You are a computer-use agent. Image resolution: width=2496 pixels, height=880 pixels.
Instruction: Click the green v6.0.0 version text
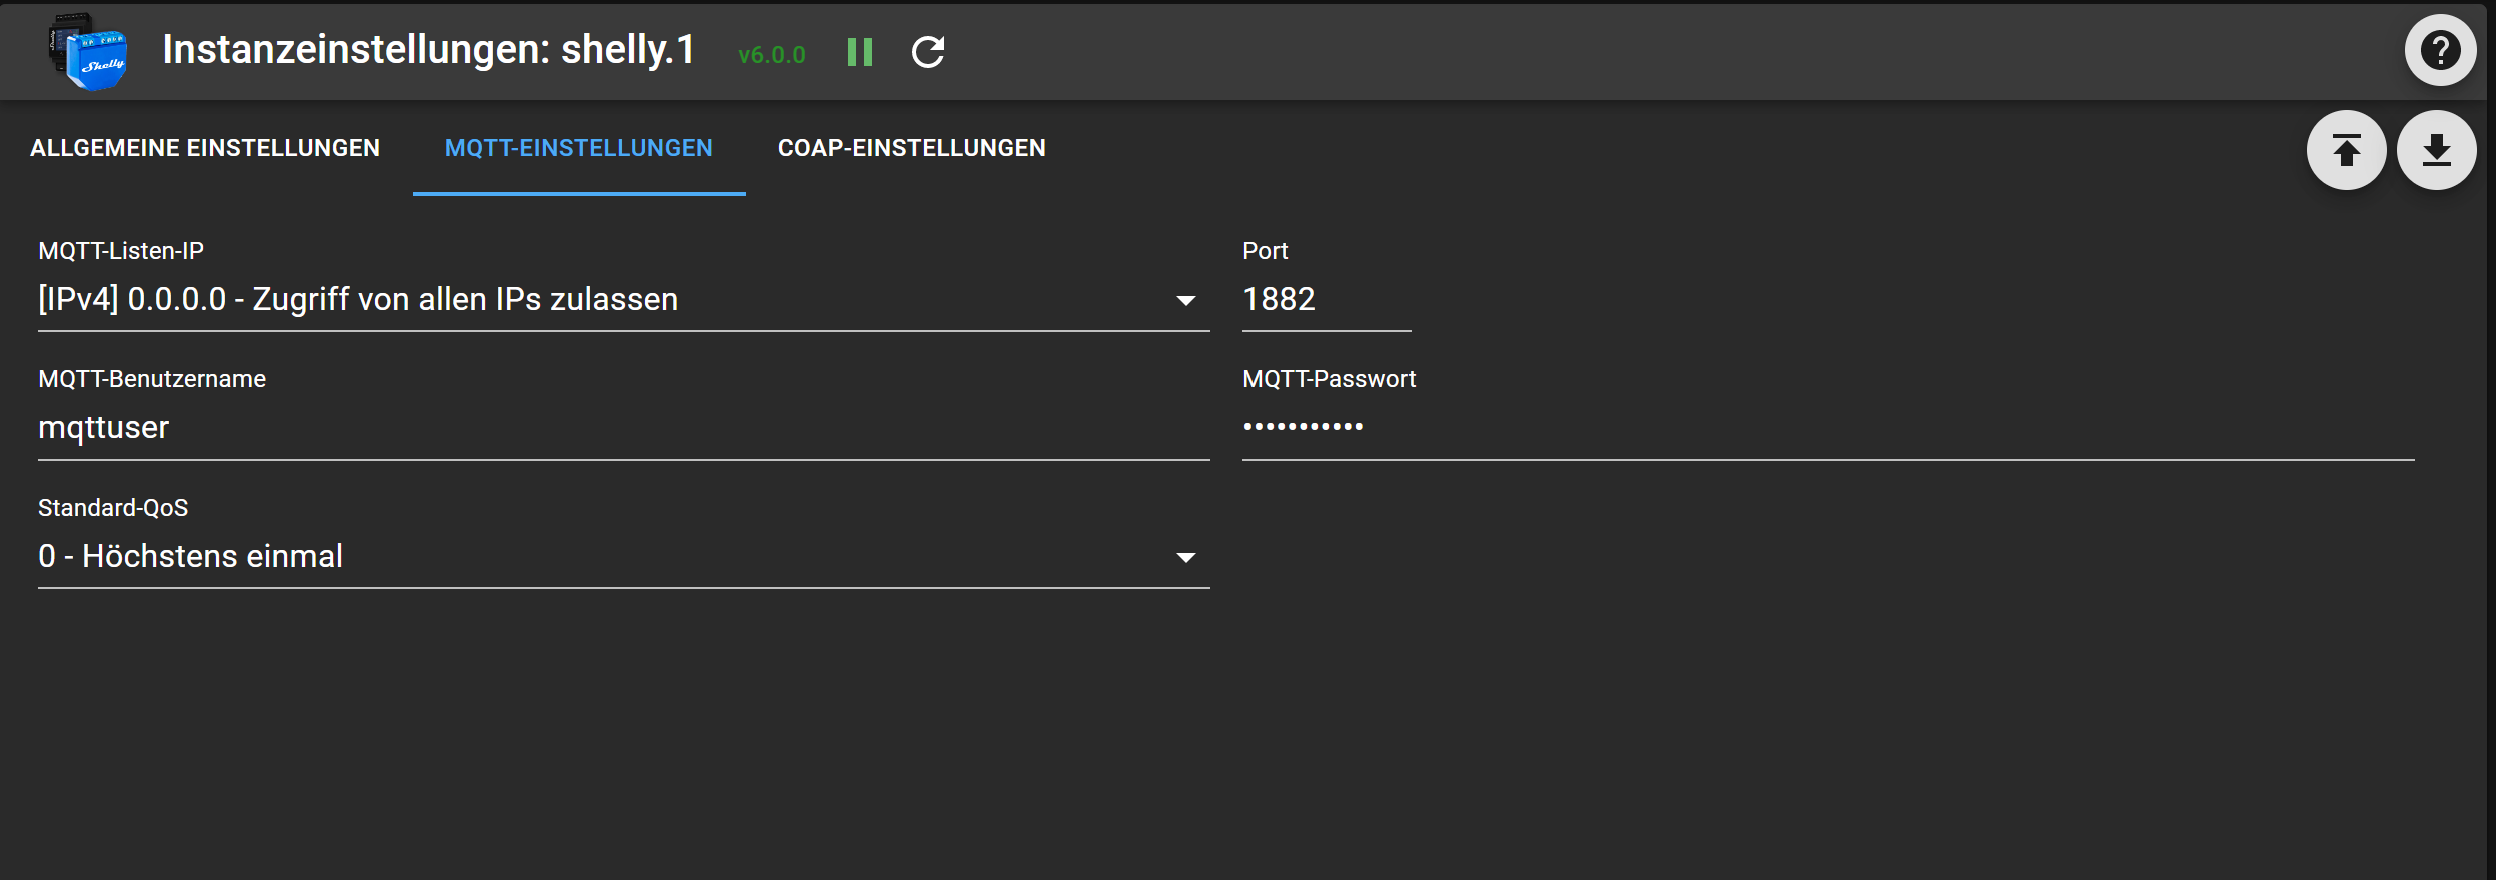pos(771,55)
